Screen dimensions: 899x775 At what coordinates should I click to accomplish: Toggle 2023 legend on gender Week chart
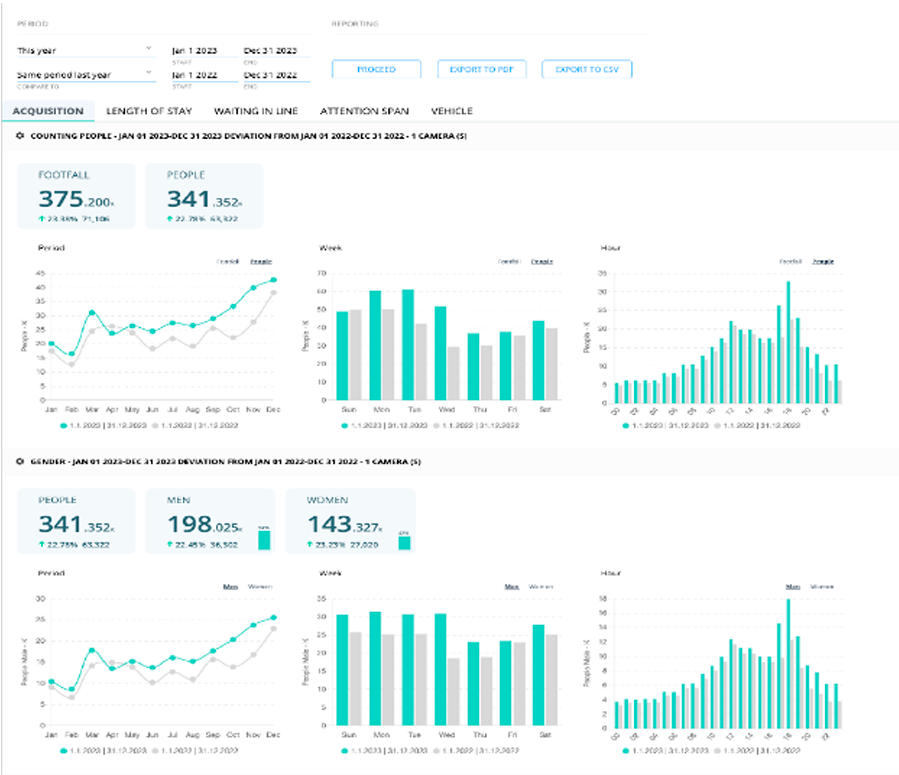pos(384,750)
